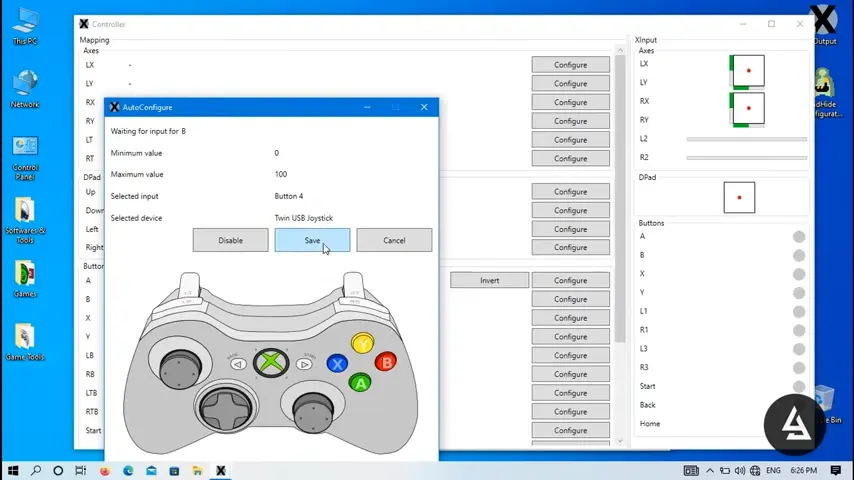Open the Windows Start menu
The height and width of the screenshot is (480, 854).
point(13,470)
